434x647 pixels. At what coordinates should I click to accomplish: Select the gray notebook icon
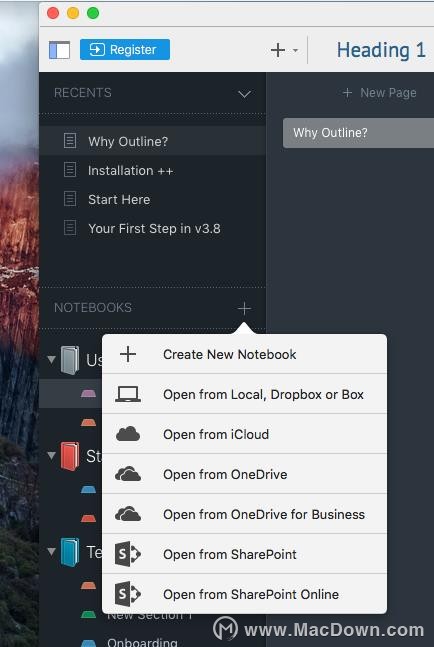(x=70, y=360)
